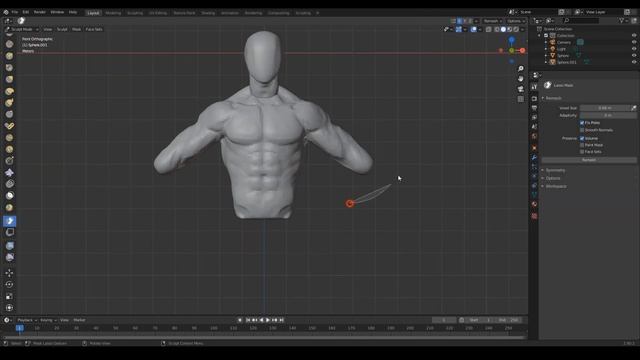
Task: Click the viewport zoom magnifier icon
Action: tap(520, 69)
